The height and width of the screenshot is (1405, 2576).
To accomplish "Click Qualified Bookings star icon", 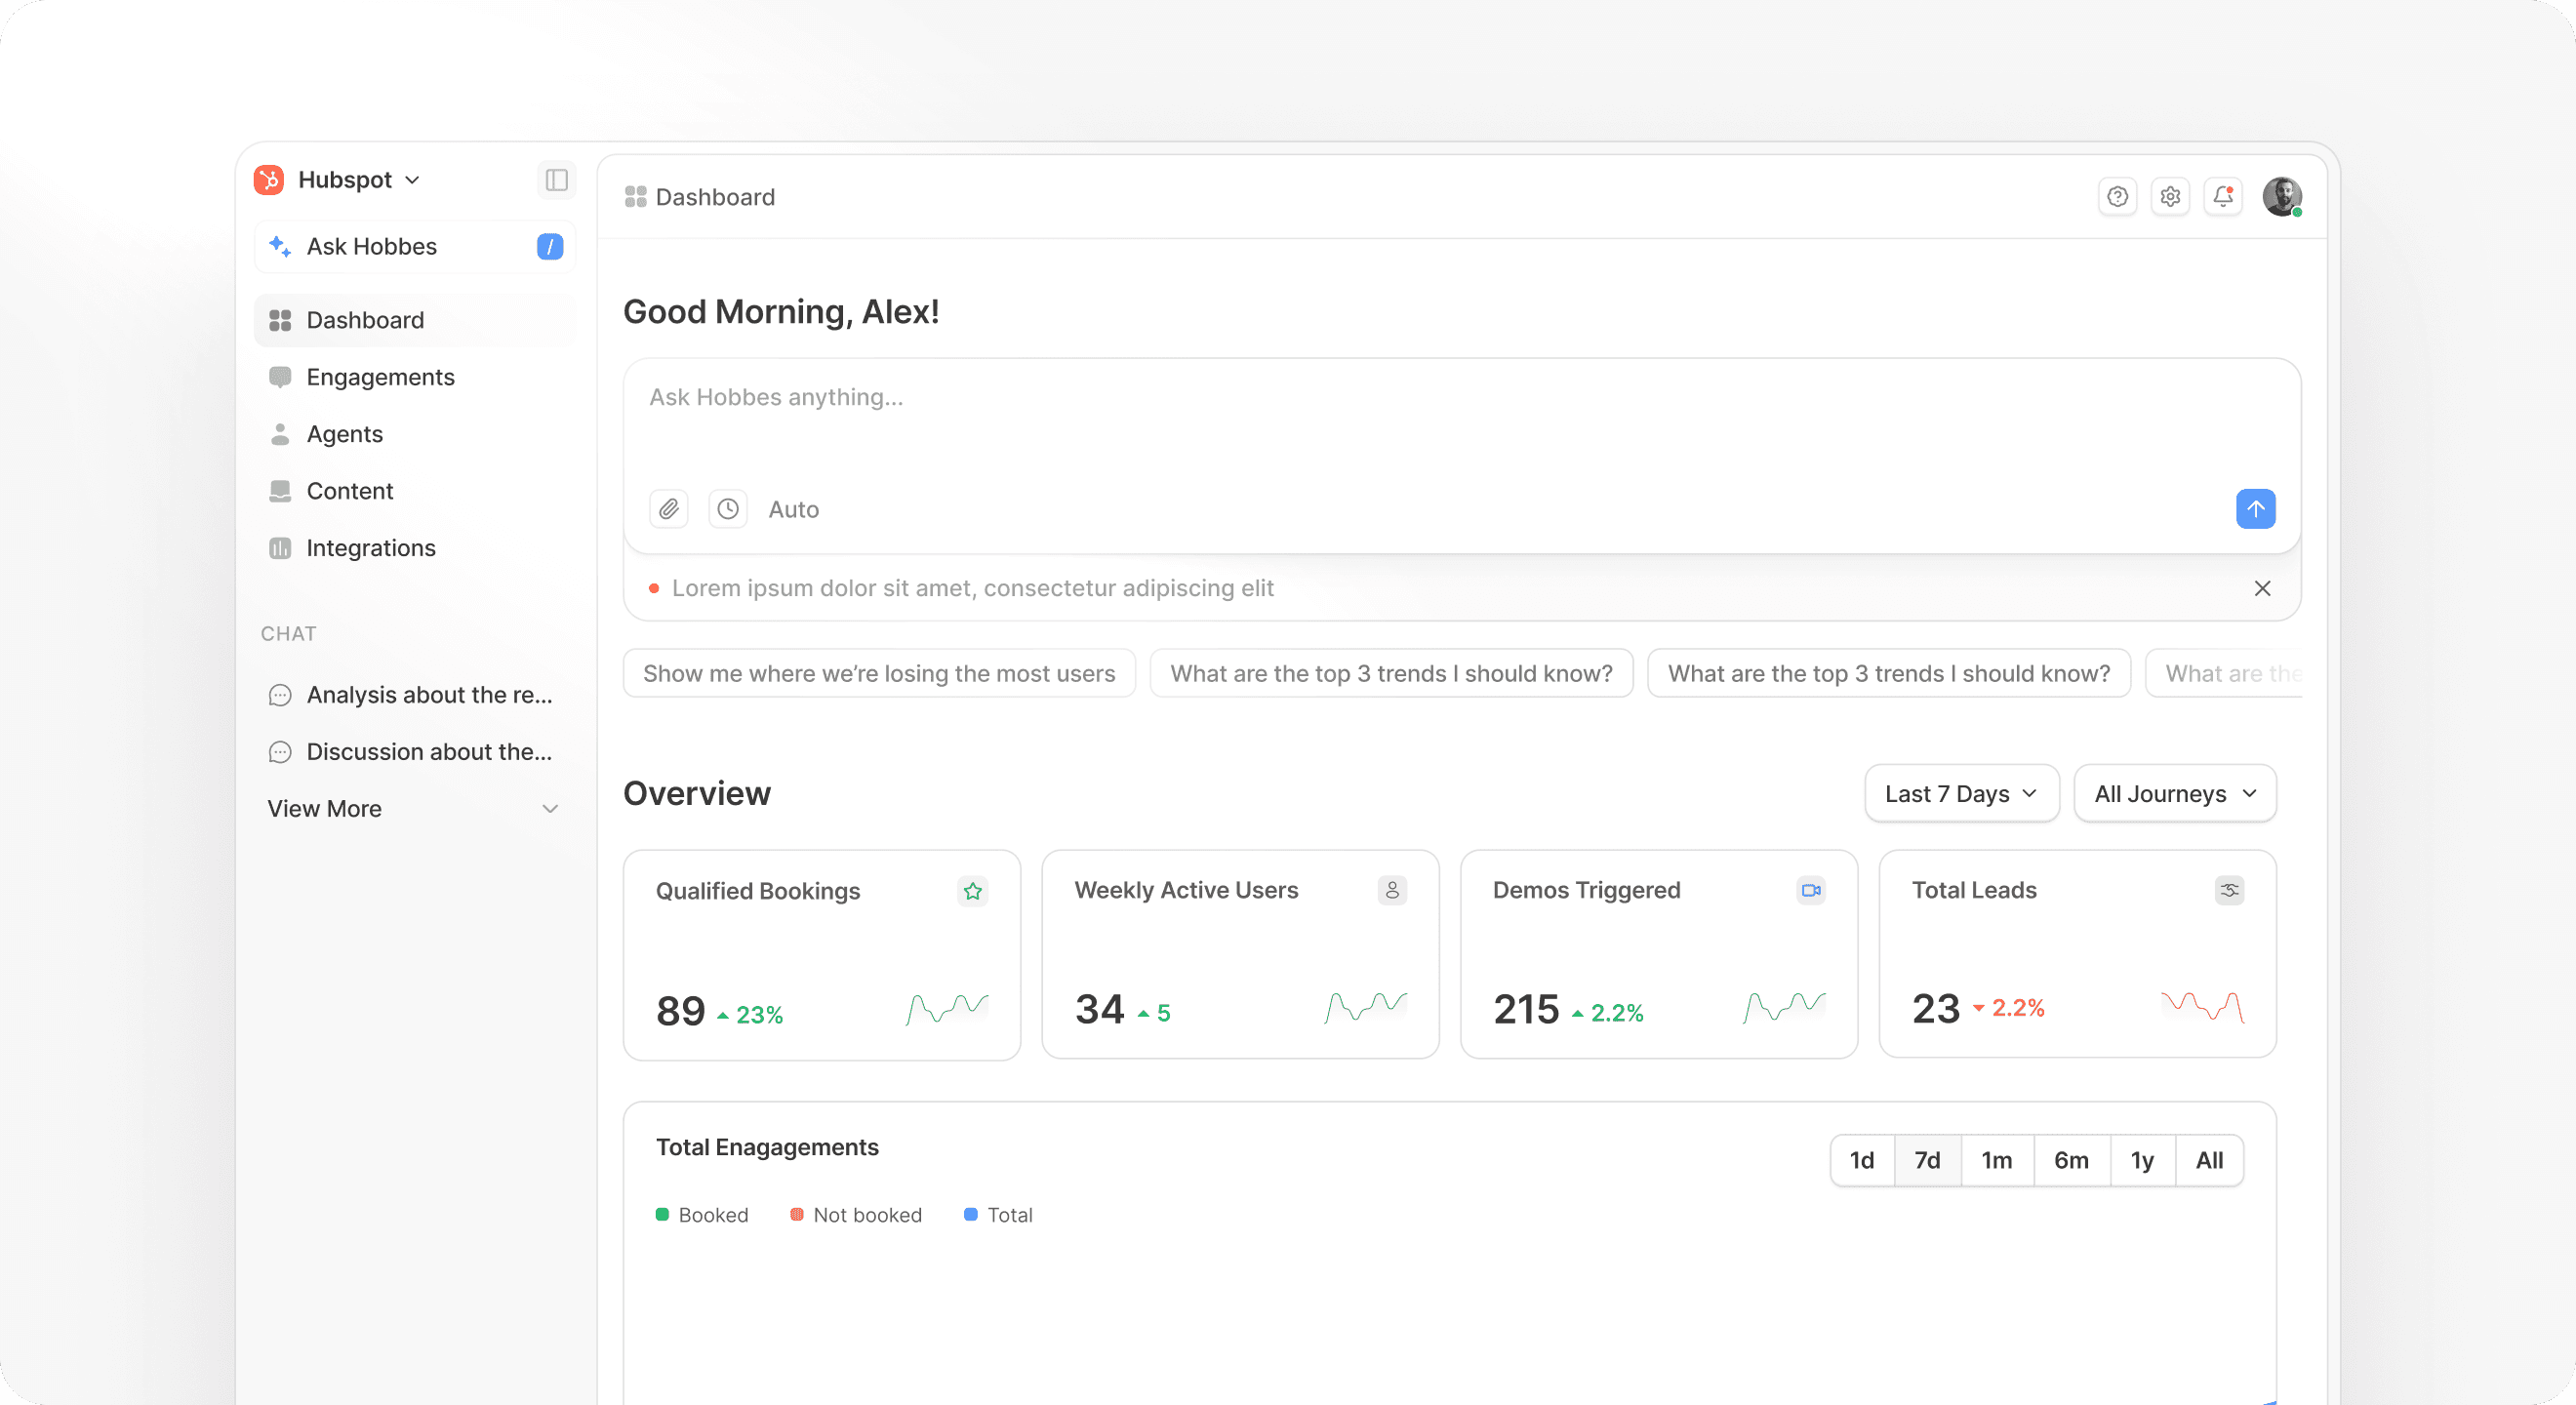I will coord(972,891).
